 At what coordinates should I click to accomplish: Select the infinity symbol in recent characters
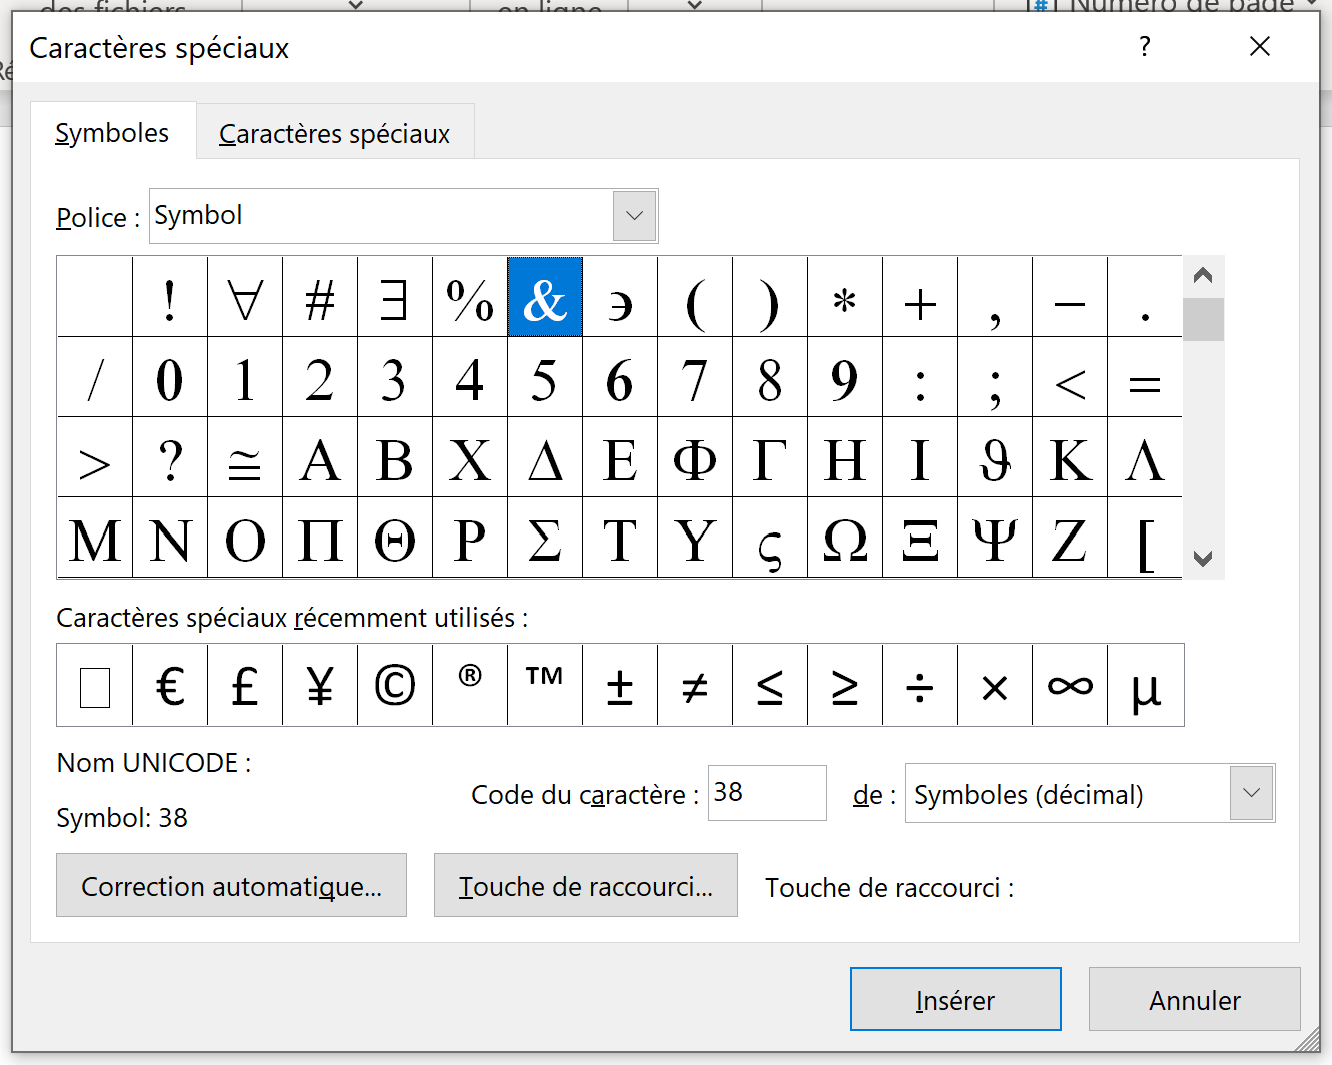tap(1069, 686)
